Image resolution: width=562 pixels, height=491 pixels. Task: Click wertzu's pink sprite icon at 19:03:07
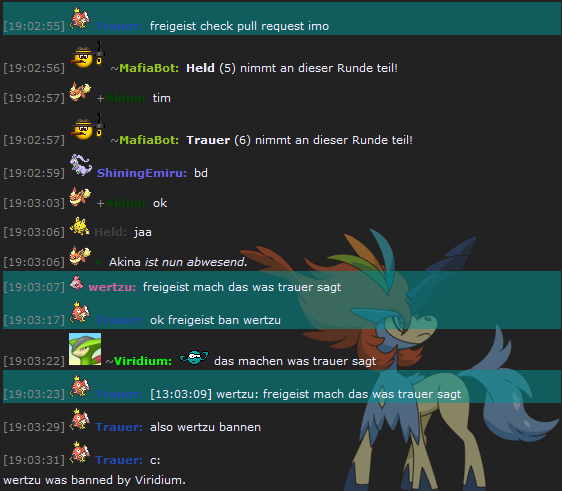tap(77, 283)
